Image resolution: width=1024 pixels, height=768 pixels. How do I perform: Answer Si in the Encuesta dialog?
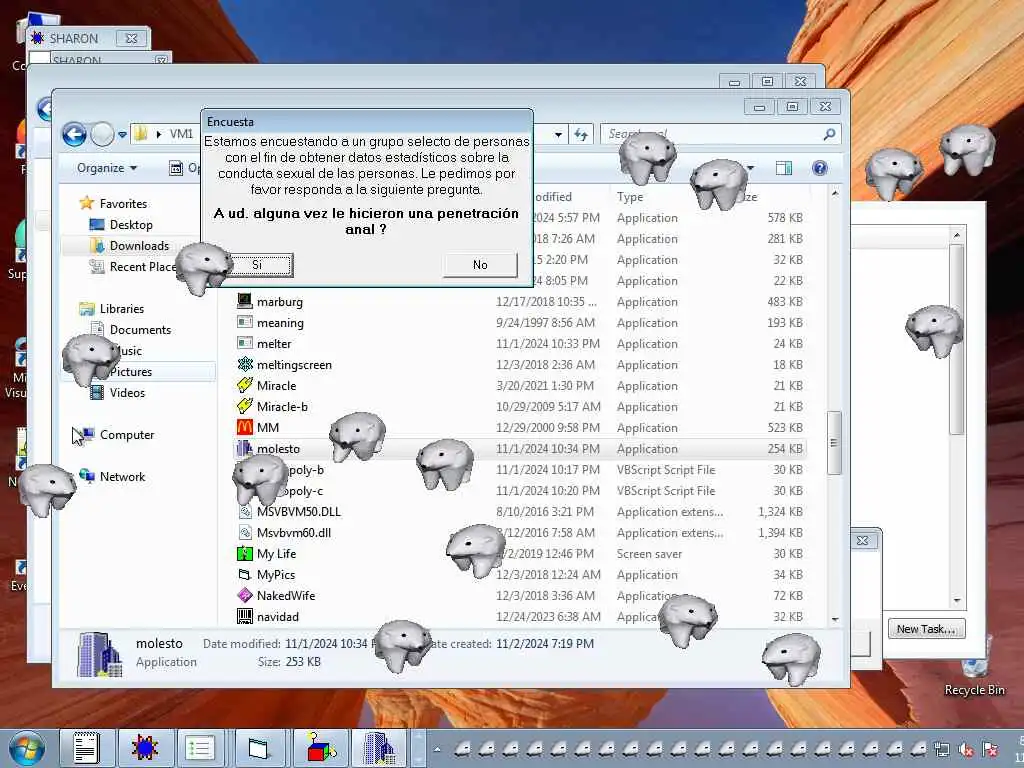[260, 265]
